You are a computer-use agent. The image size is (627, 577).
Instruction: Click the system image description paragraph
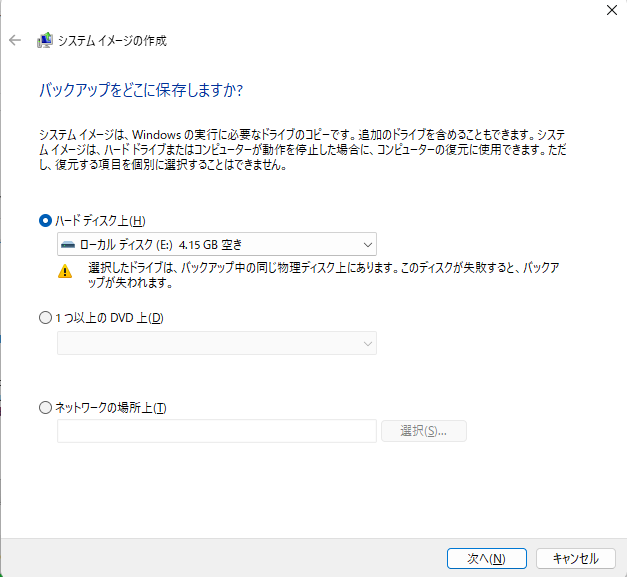[303, 150]
